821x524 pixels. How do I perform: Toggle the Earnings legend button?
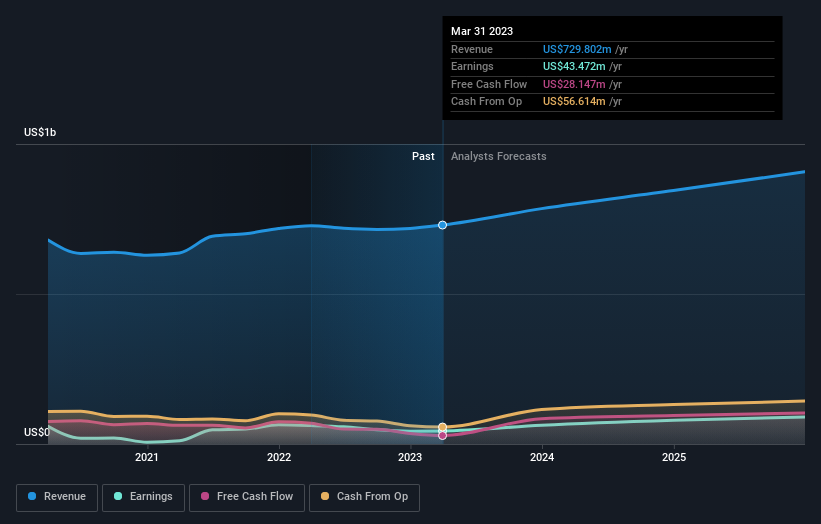pos(143,497)
